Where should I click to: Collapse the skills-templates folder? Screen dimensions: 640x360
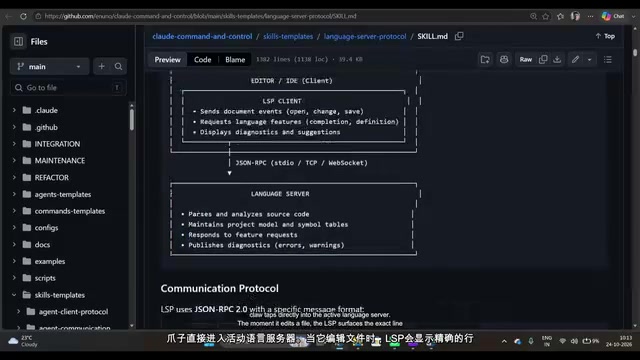pyautogui.click(x=14, y=295)
